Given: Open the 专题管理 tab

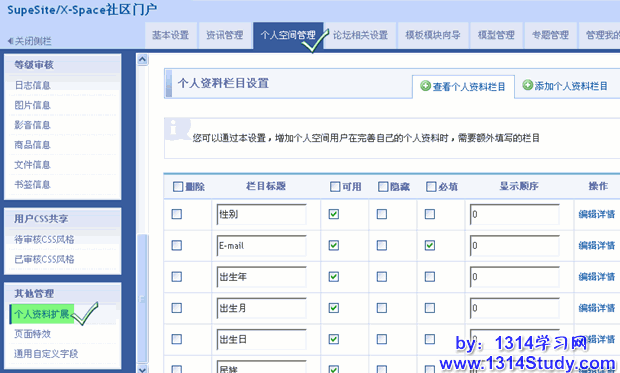Looking at the screenshot, I should (x=550, y=35).
